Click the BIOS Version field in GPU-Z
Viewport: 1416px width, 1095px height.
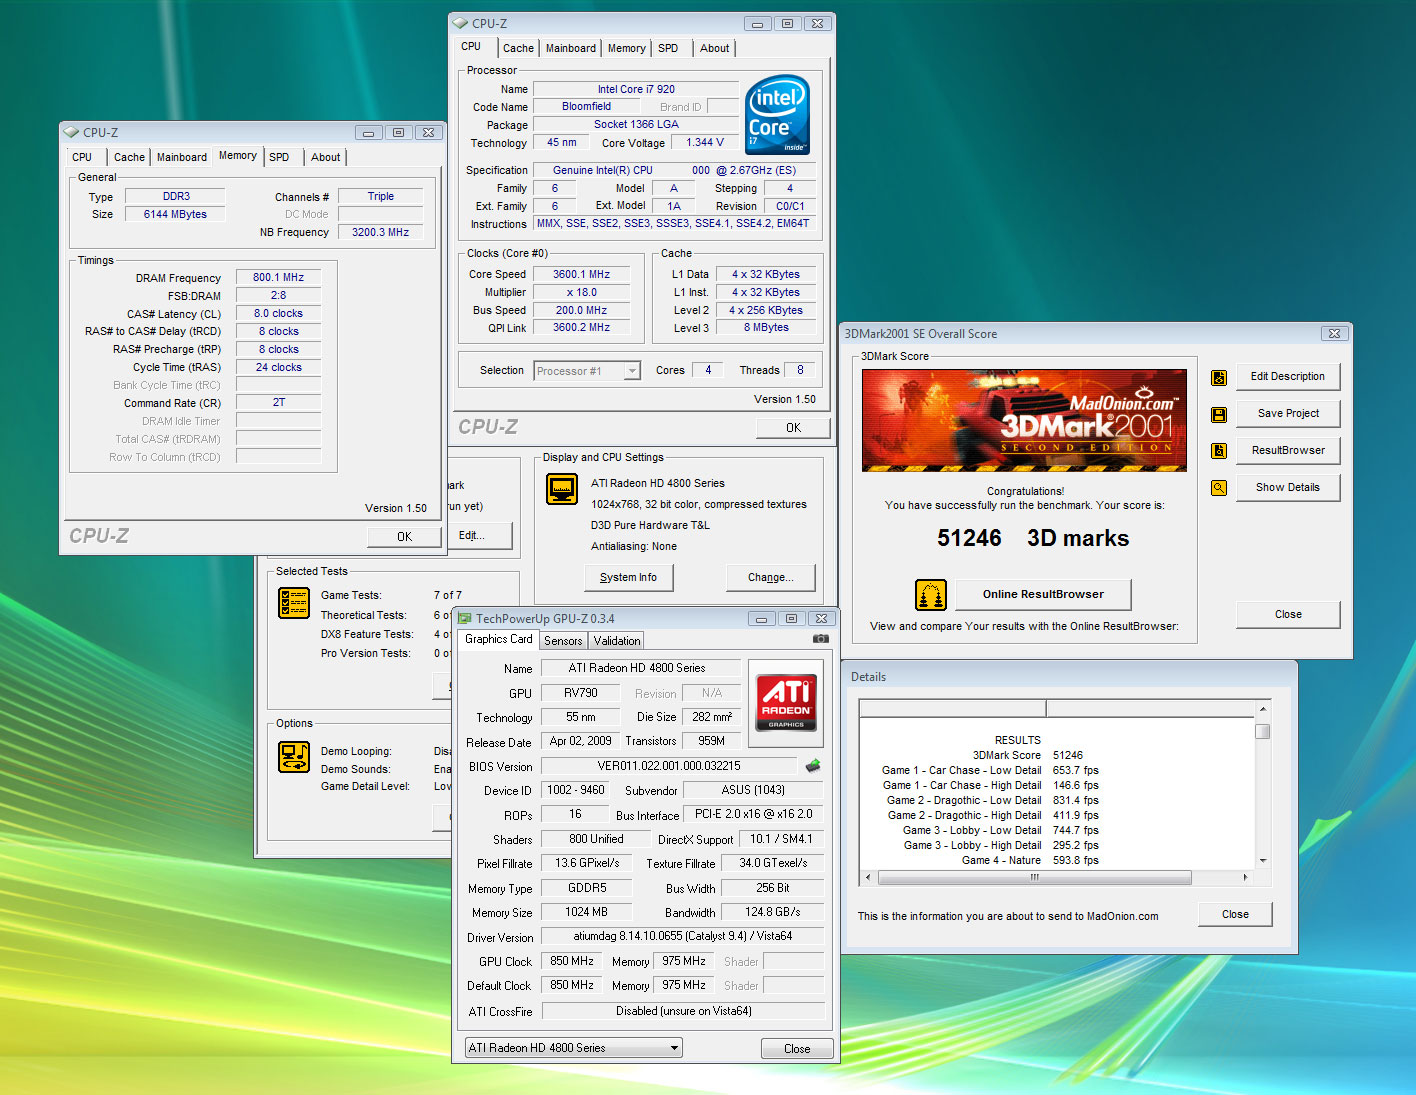pos(669,766)
